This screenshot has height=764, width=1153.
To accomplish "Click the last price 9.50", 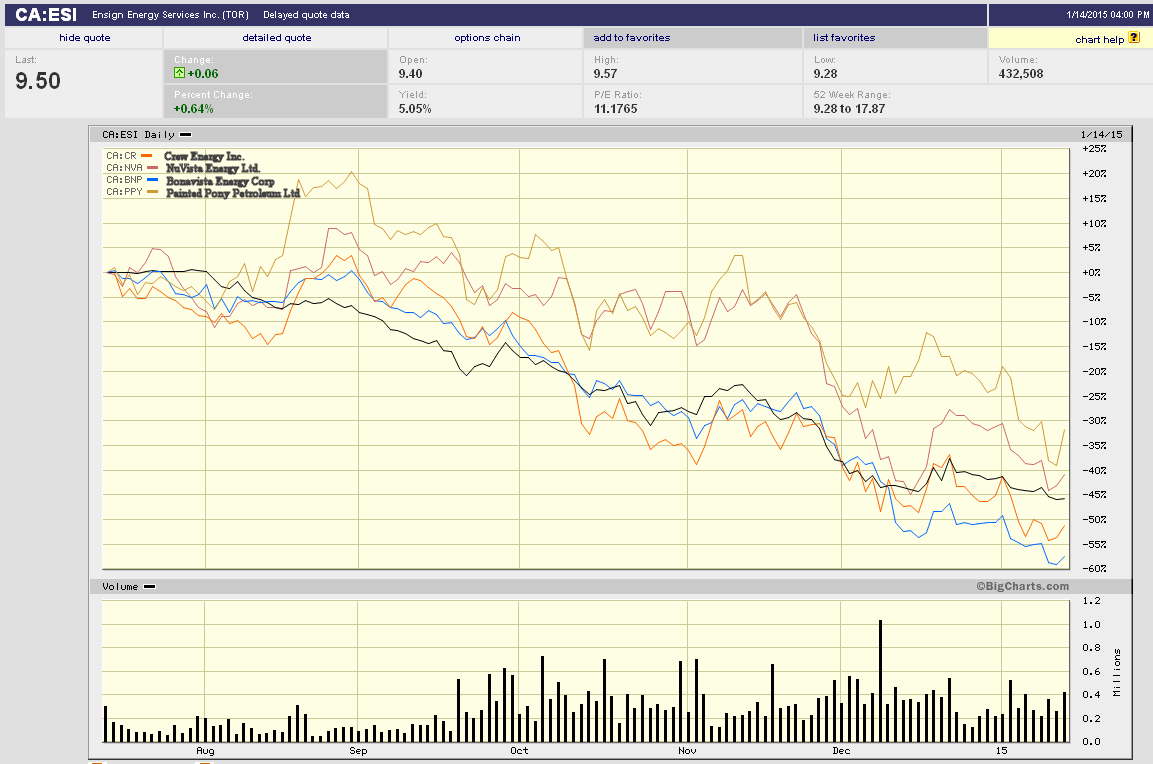I will tap(38, 81).
